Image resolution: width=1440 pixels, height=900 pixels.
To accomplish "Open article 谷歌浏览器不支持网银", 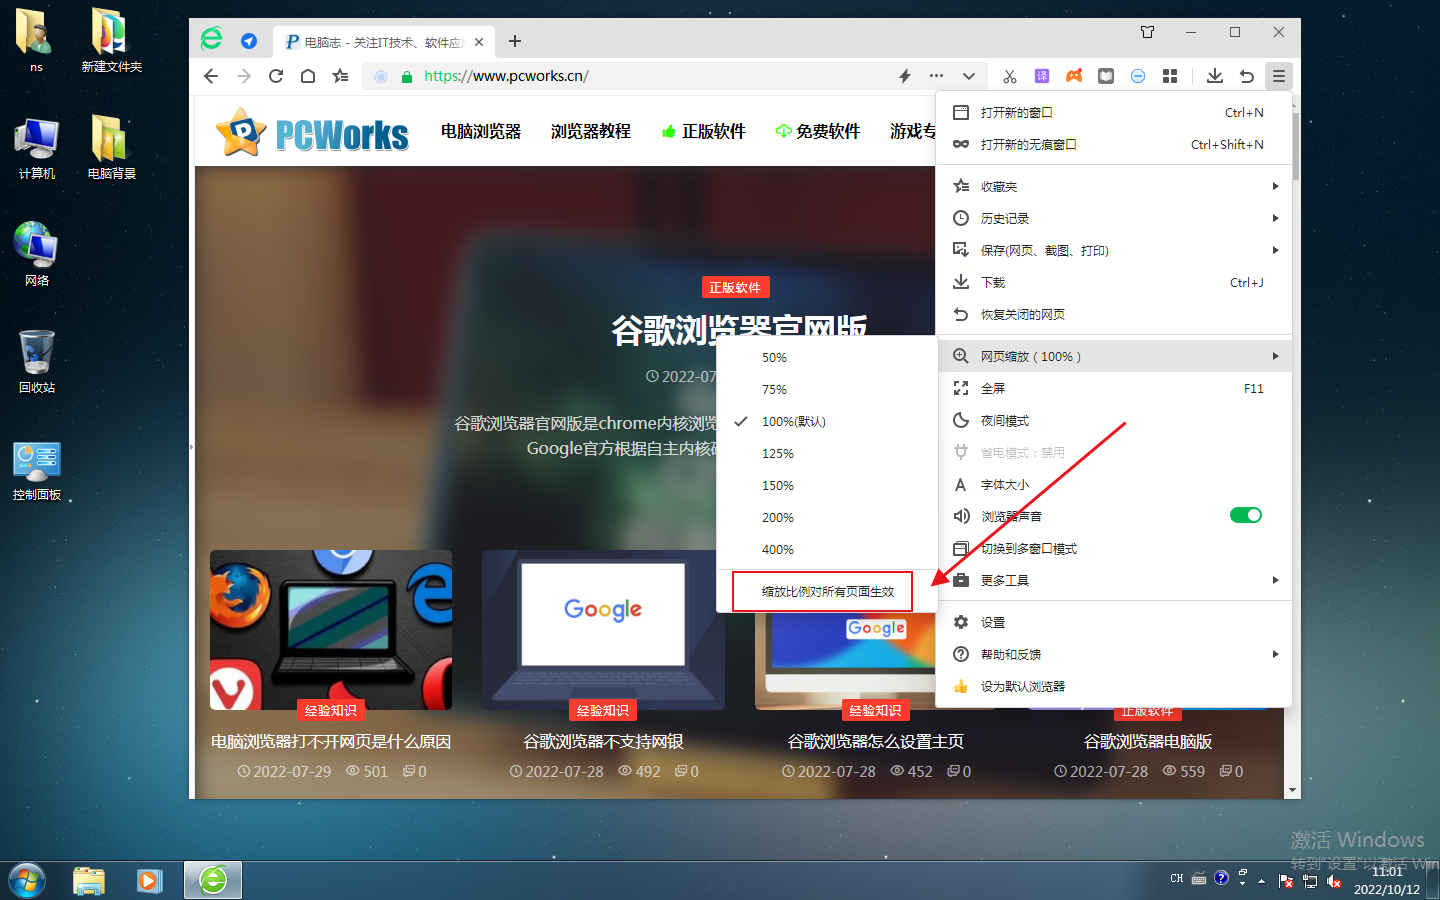I will coord(603,741).
